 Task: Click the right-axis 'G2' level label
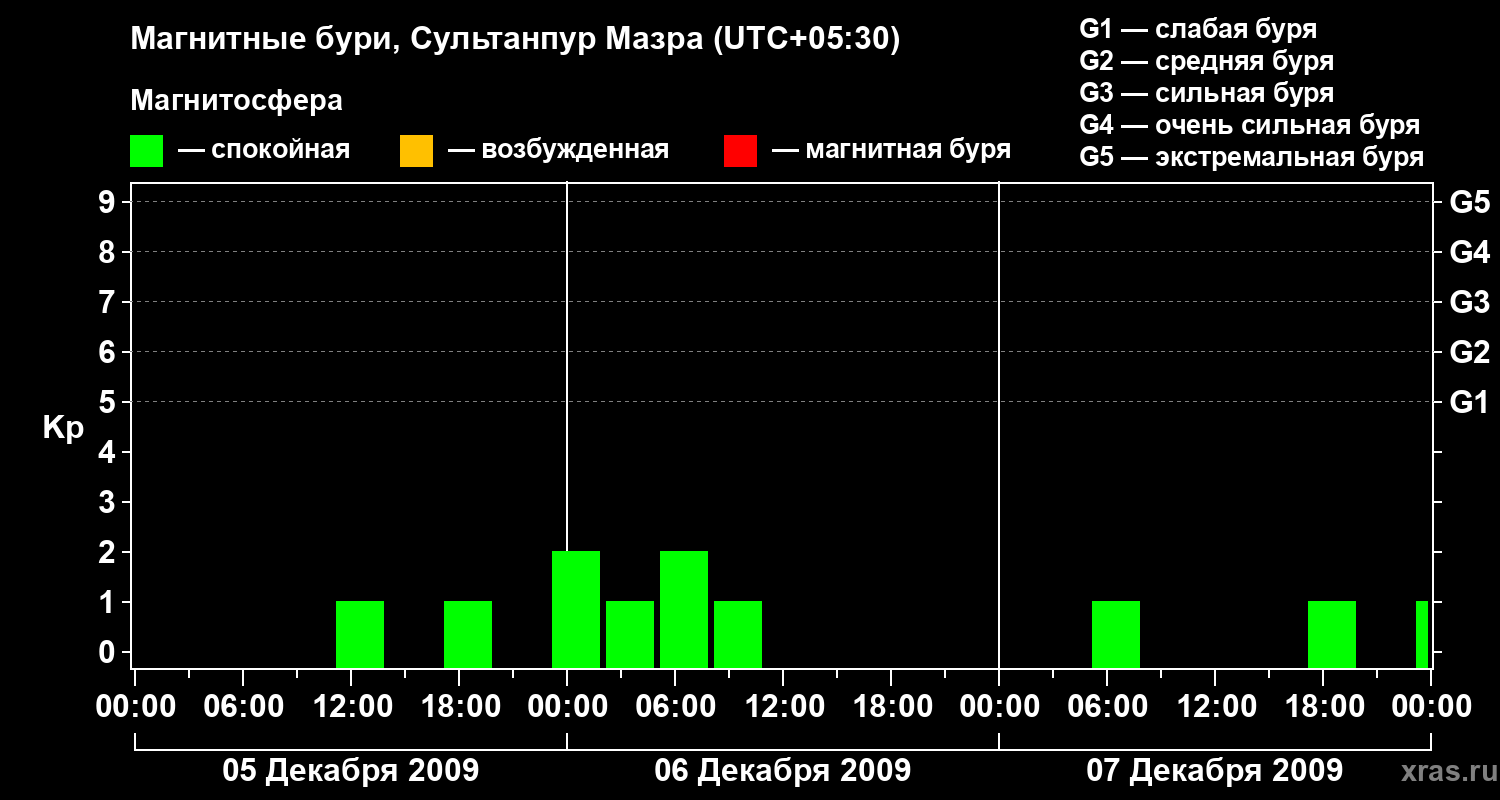tap(1469, 352)
